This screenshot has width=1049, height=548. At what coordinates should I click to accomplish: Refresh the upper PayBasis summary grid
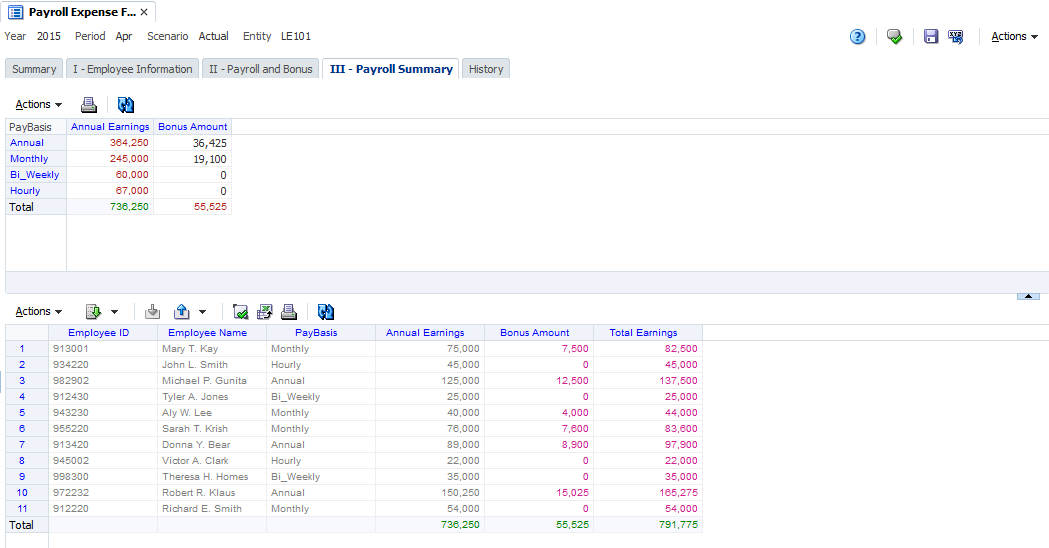(x=126, y=105)
